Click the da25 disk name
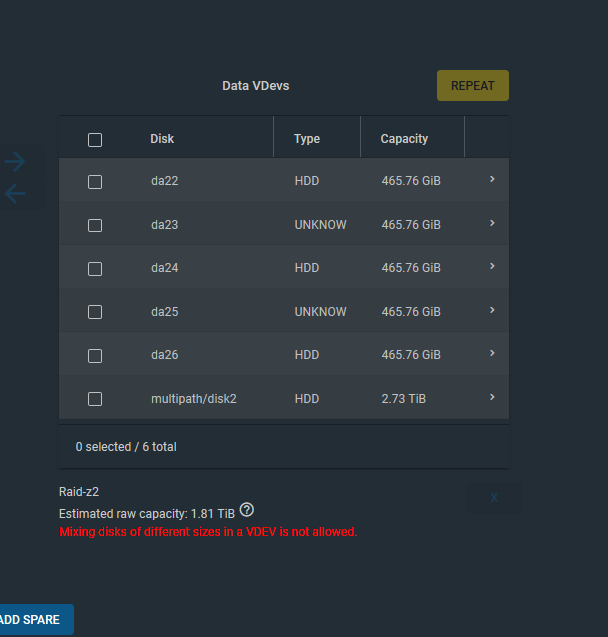The image size is (608, 637). pos(164,311)
